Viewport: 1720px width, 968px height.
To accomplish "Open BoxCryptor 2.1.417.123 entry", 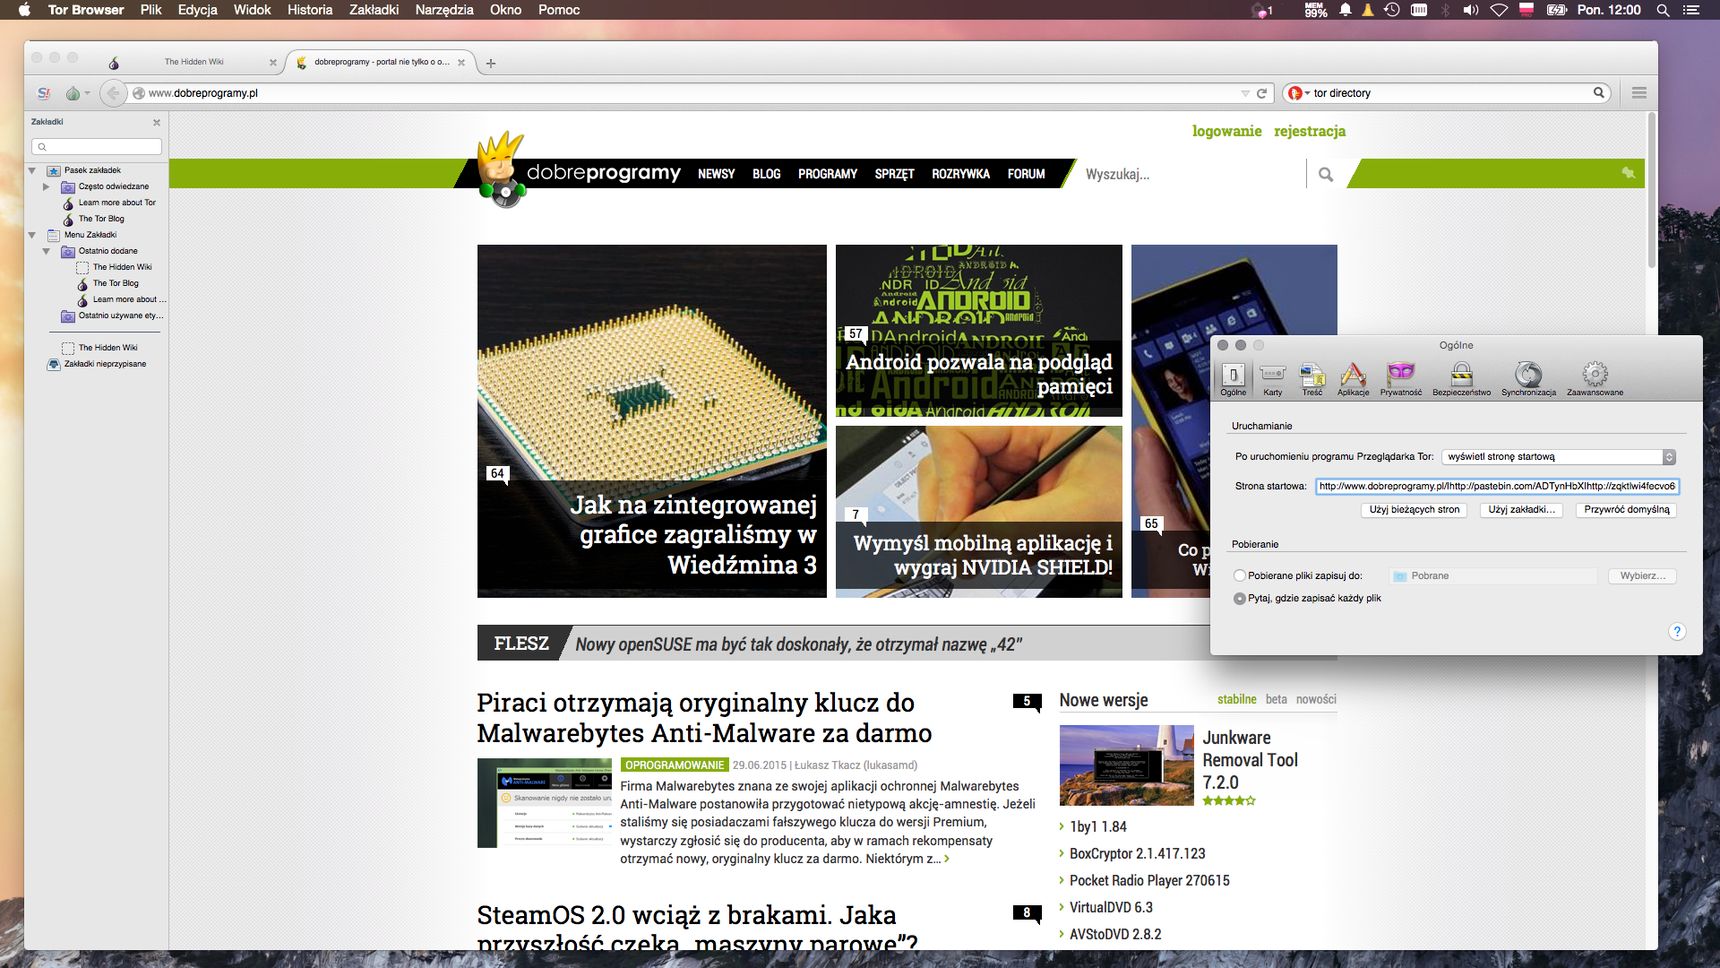I will [x=1137, y=854].
